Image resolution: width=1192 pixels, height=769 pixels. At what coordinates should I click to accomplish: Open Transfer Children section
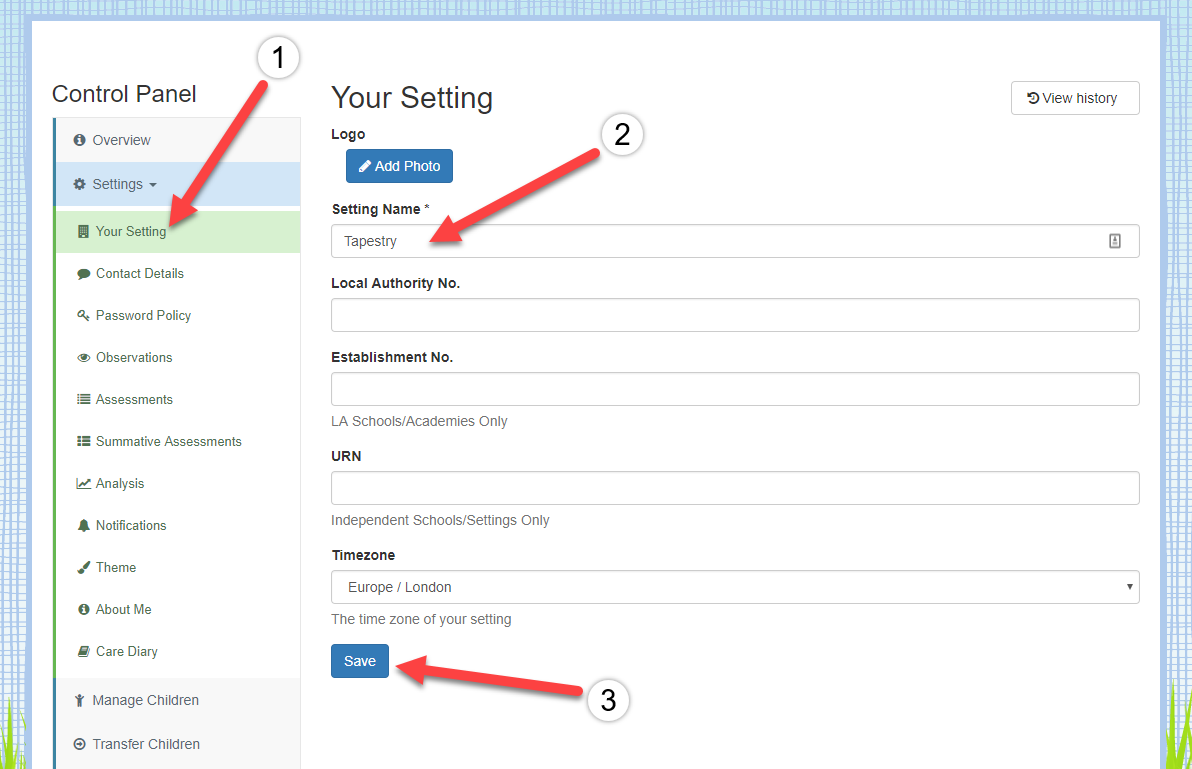pos(179,744)
